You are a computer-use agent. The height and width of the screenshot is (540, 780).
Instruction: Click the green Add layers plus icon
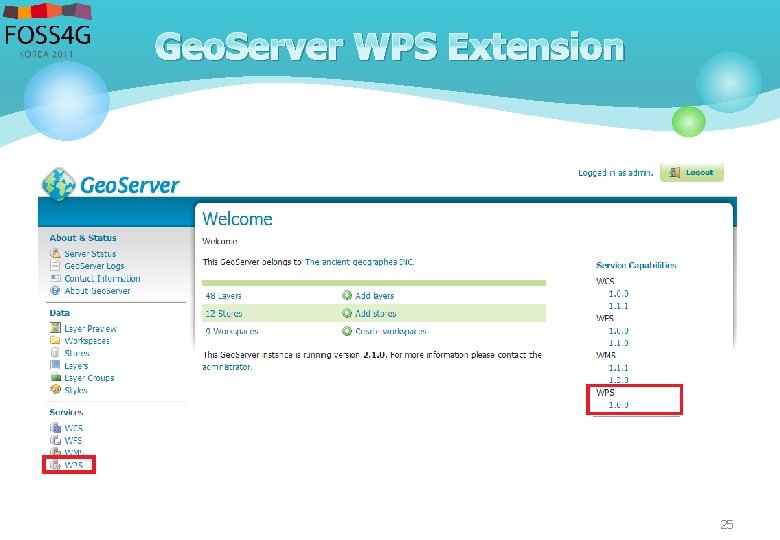tap(347, 295)
